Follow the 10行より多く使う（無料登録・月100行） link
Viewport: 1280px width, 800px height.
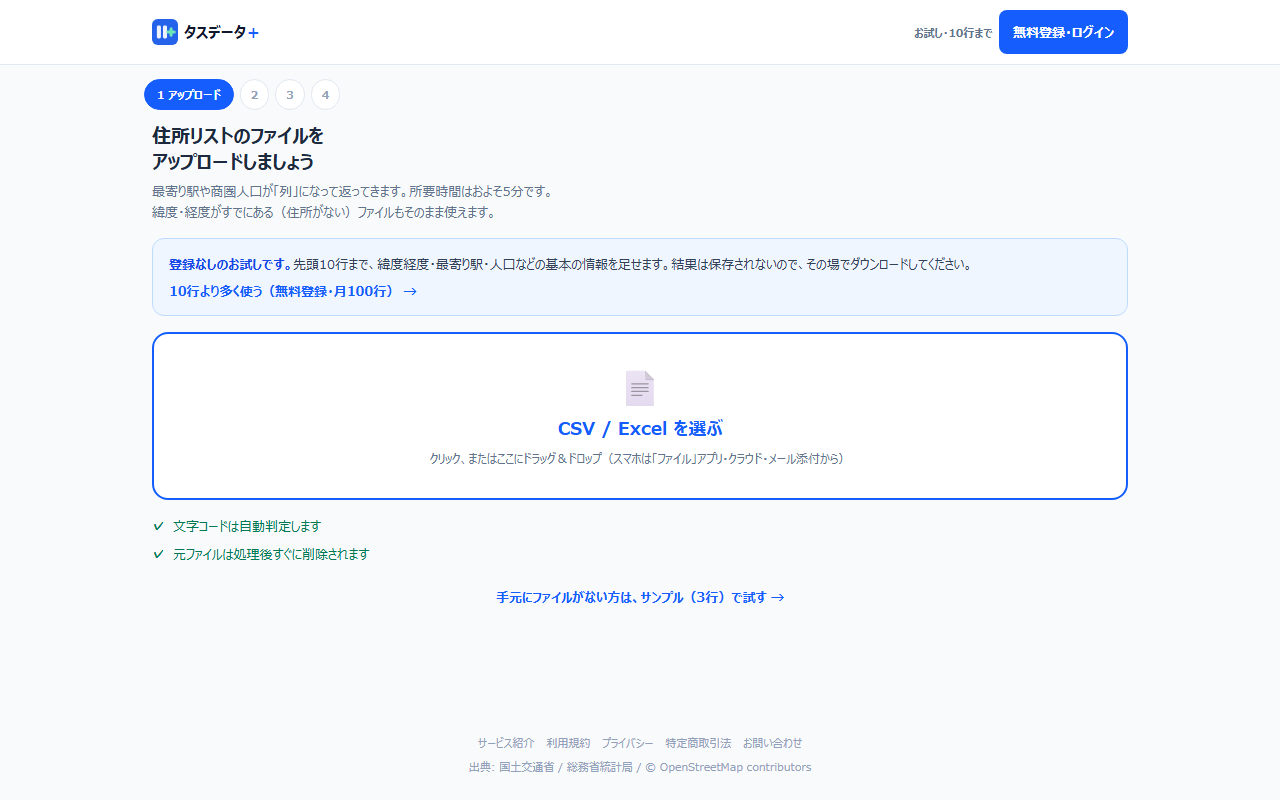[293, 291]
